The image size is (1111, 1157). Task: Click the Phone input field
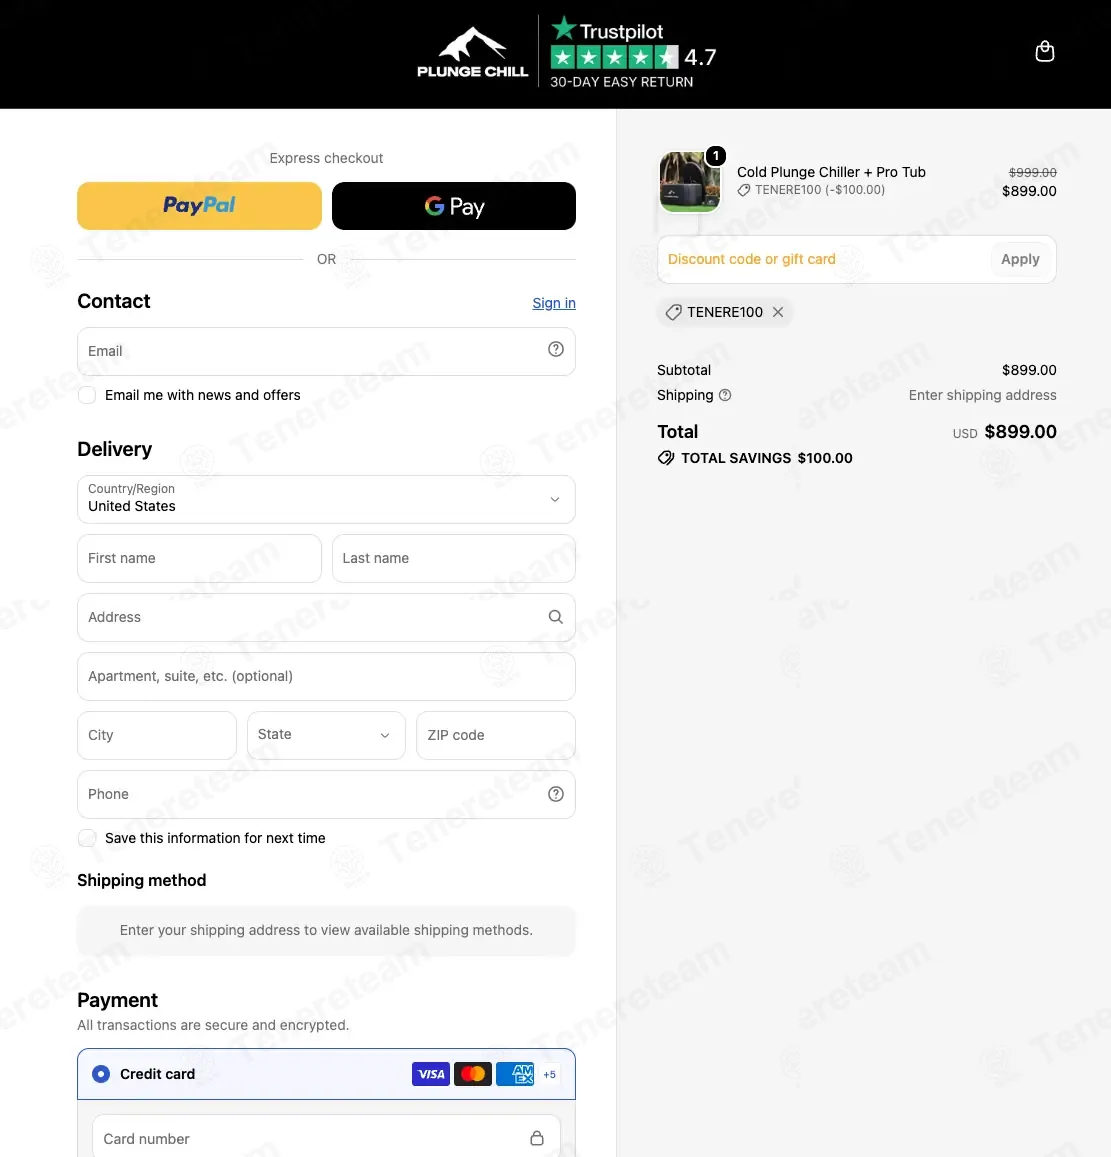point(326,795)
